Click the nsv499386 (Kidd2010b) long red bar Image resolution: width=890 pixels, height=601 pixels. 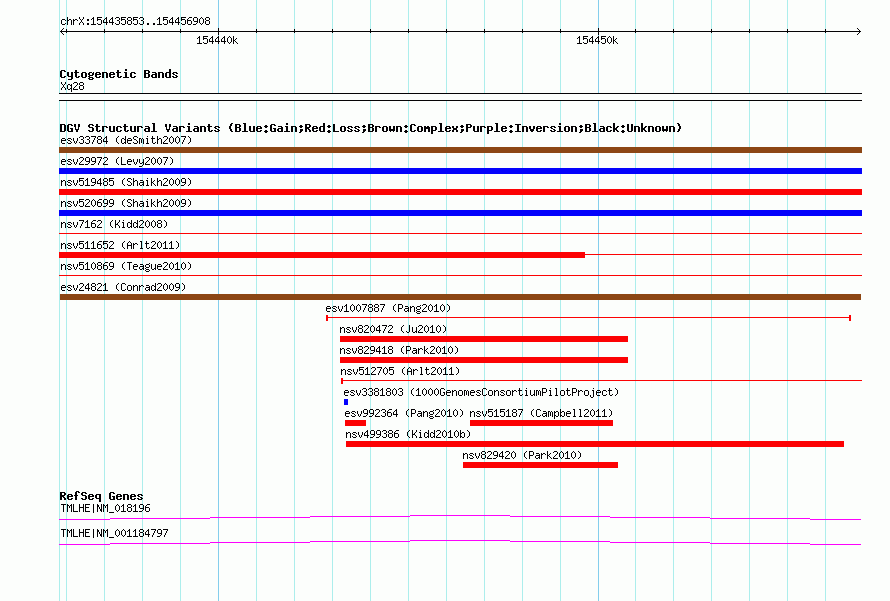594,444
